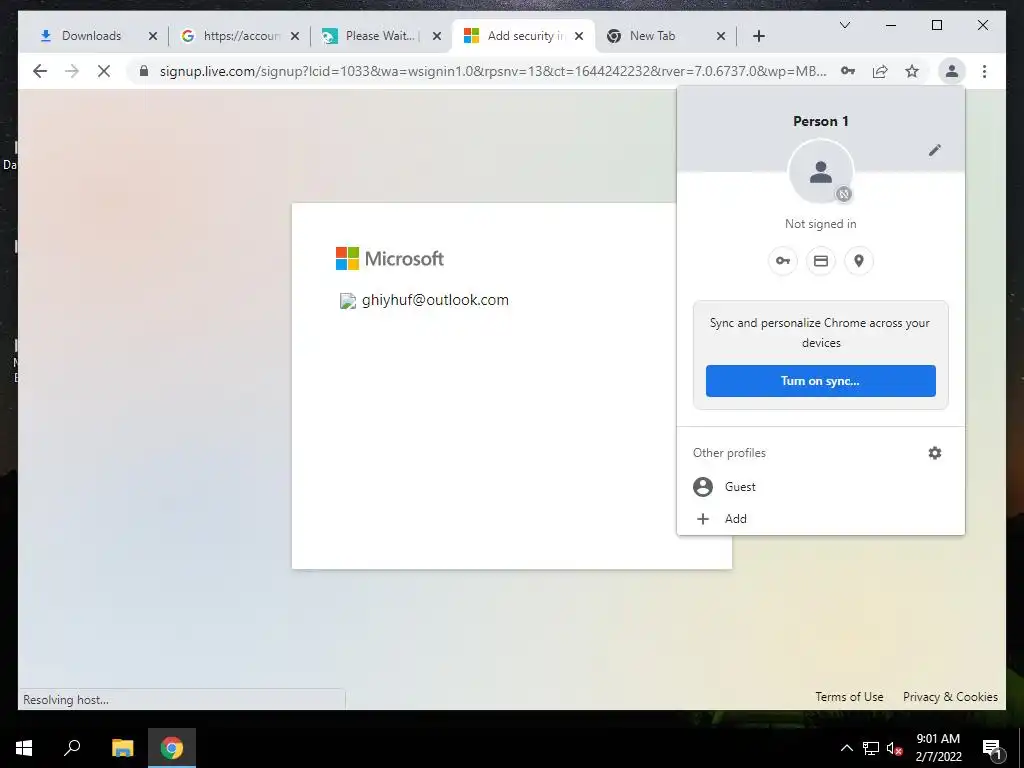Open Chrome three-dot menu
This screenshot has height=768, width=1024.
coord(984,71)
